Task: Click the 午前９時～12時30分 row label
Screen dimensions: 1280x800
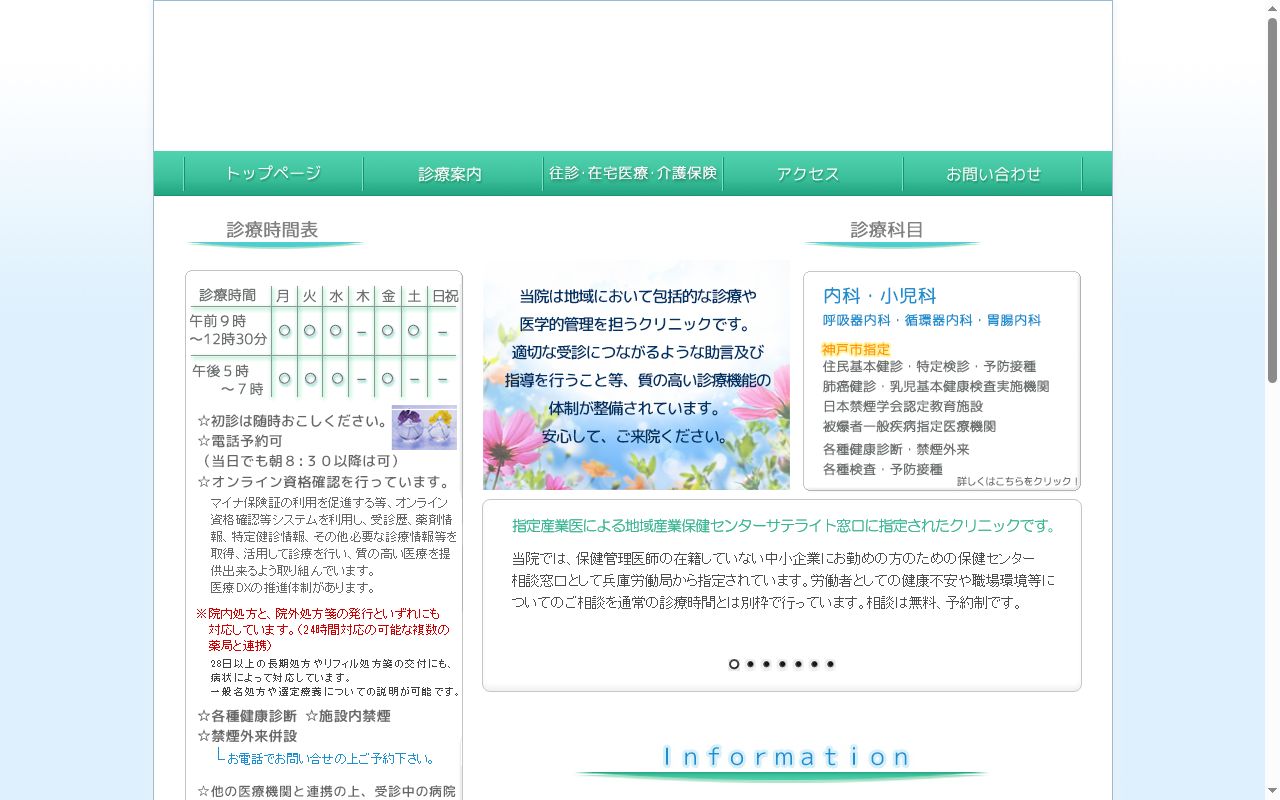Action: tap(229, 330)
